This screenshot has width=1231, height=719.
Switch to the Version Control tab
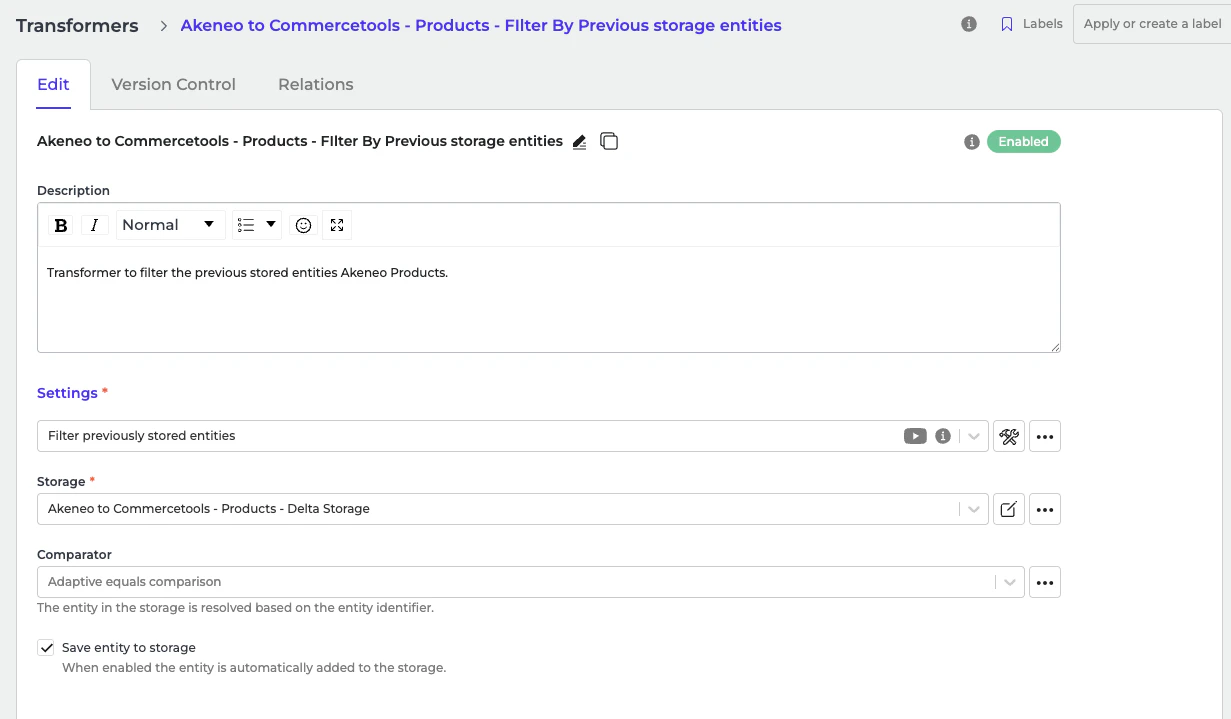point(174,84)
